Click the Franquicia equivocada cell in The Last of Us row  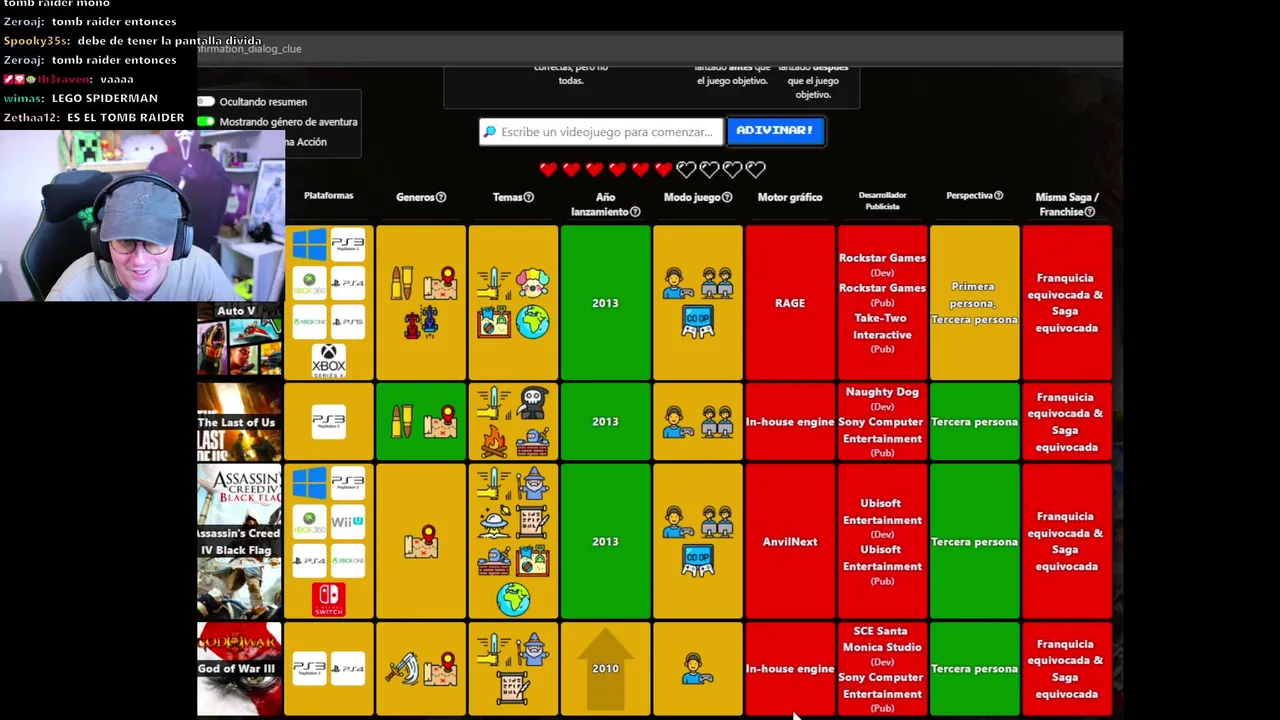coord(1067,421)
